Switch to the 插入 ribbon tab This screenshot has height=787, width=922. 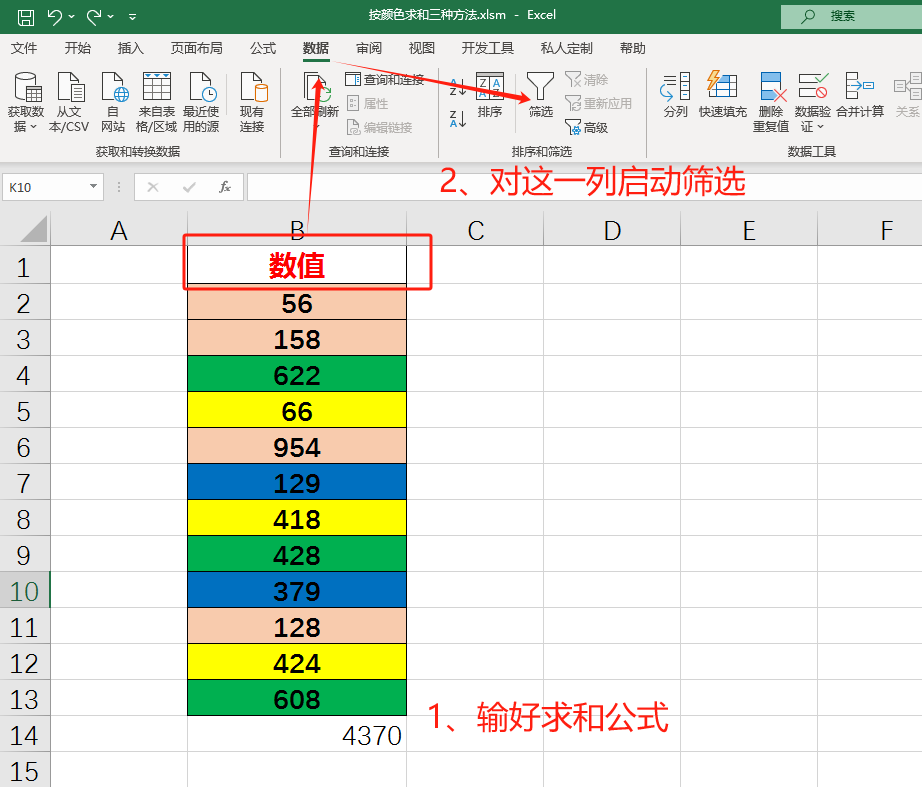pos(131,48)
